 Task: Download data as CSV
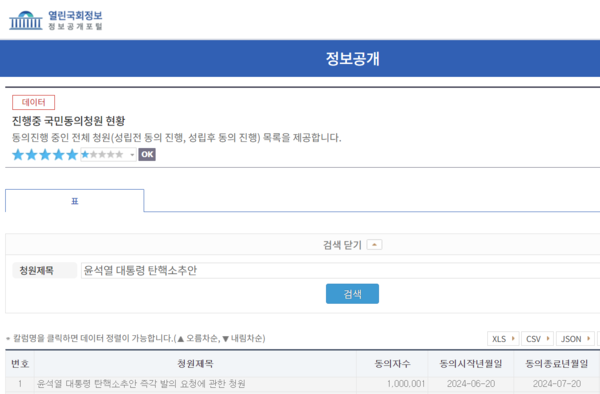537,339
